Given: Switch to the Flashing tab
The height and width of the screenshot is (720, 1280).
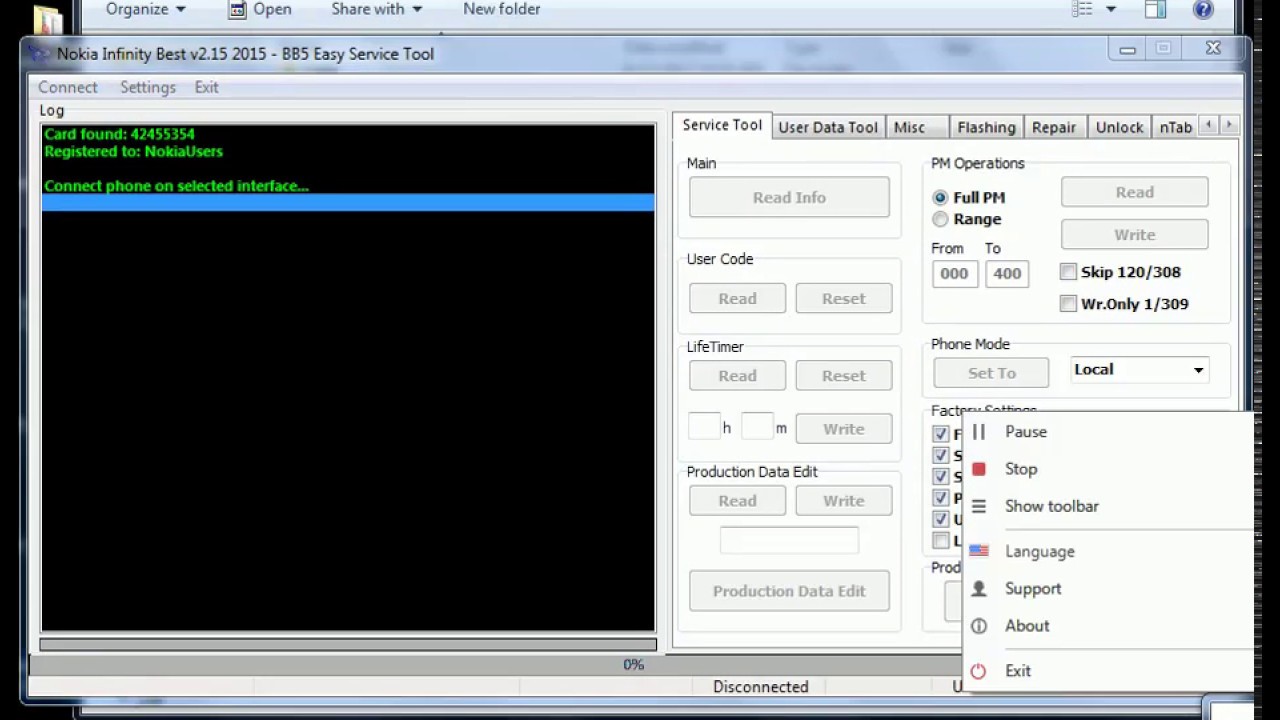Looking at the screenshot, I should 986,127.
